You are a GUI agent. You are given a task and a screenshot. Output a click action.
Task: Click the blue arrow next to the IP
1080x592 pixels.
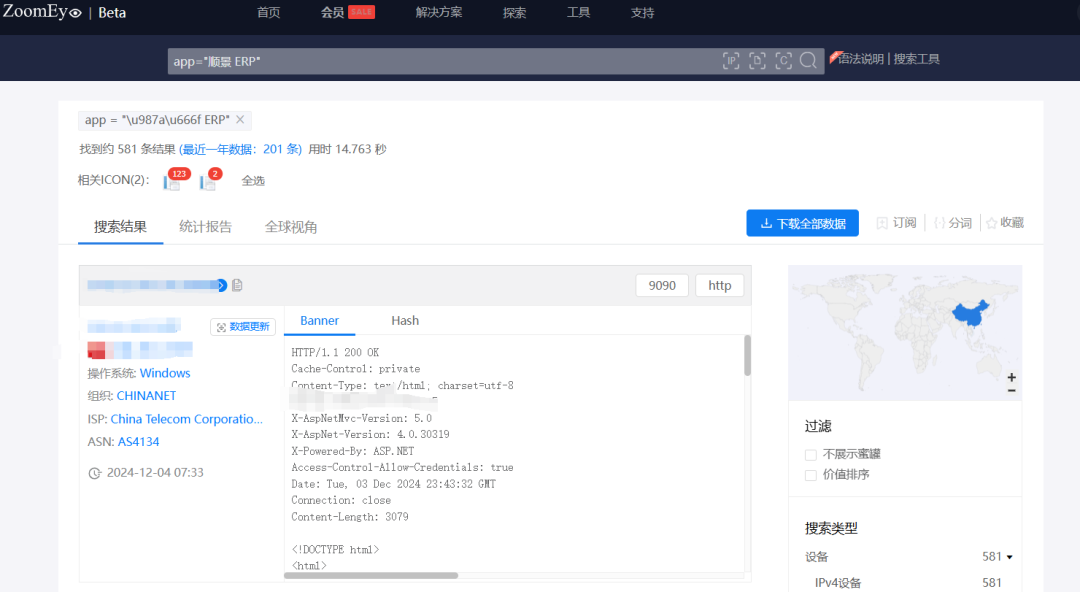(x=221, y=285)
